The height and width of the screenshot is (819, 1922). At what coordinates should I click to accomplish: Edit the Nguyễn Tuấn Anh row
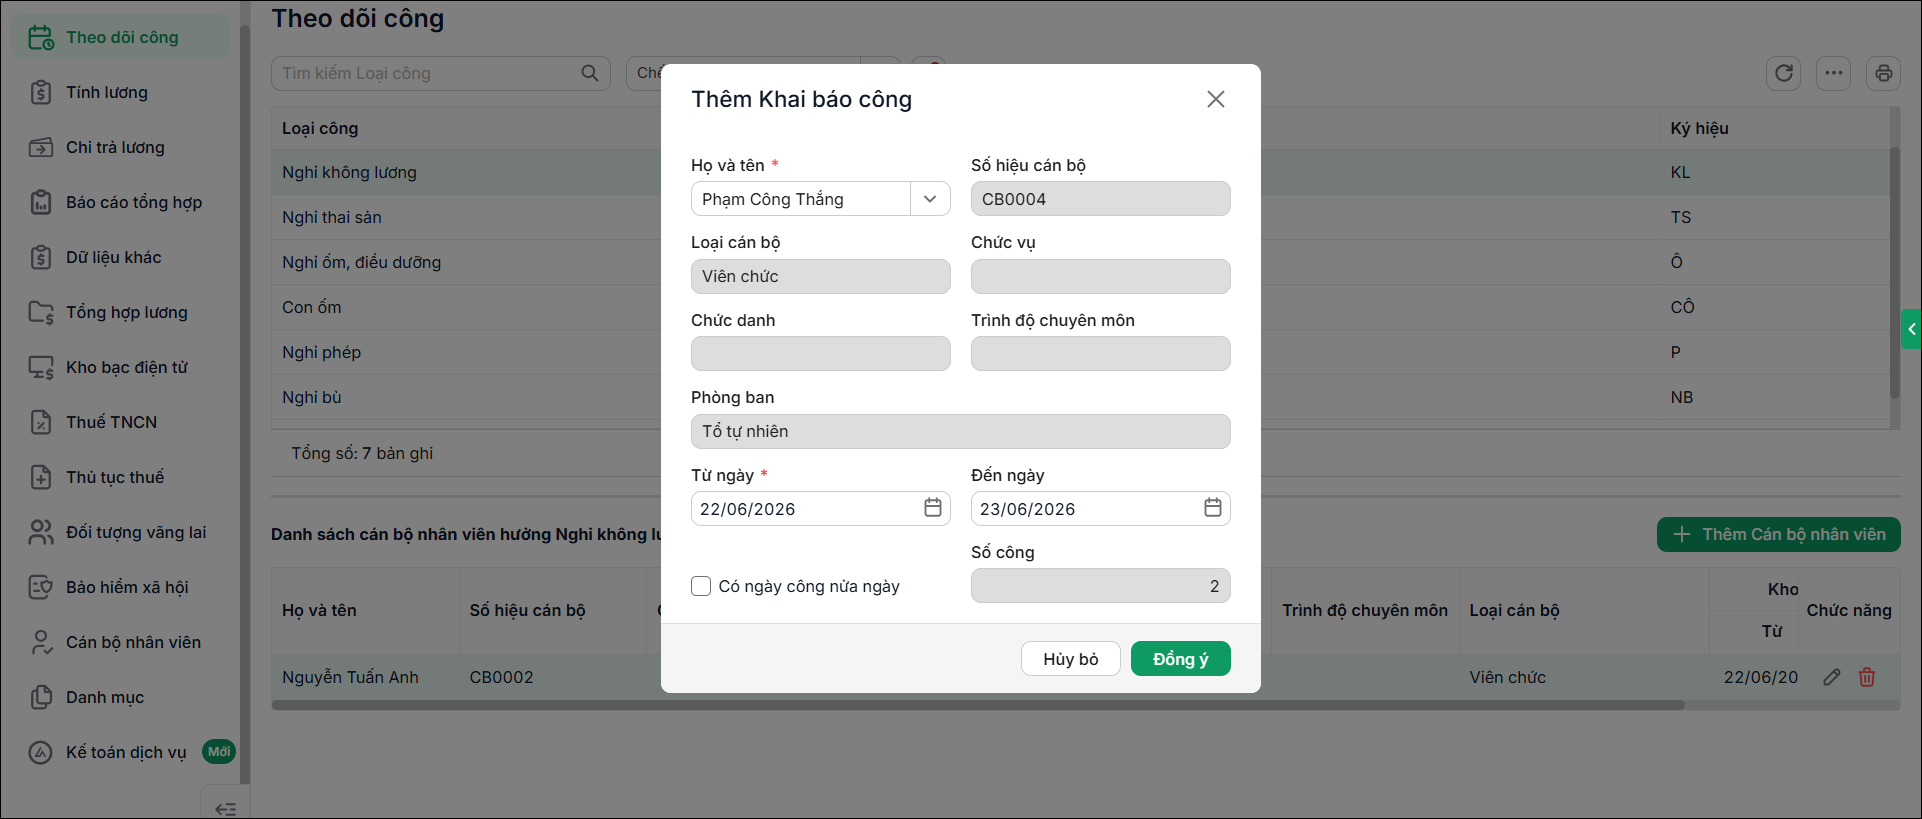click(1832, 677)
